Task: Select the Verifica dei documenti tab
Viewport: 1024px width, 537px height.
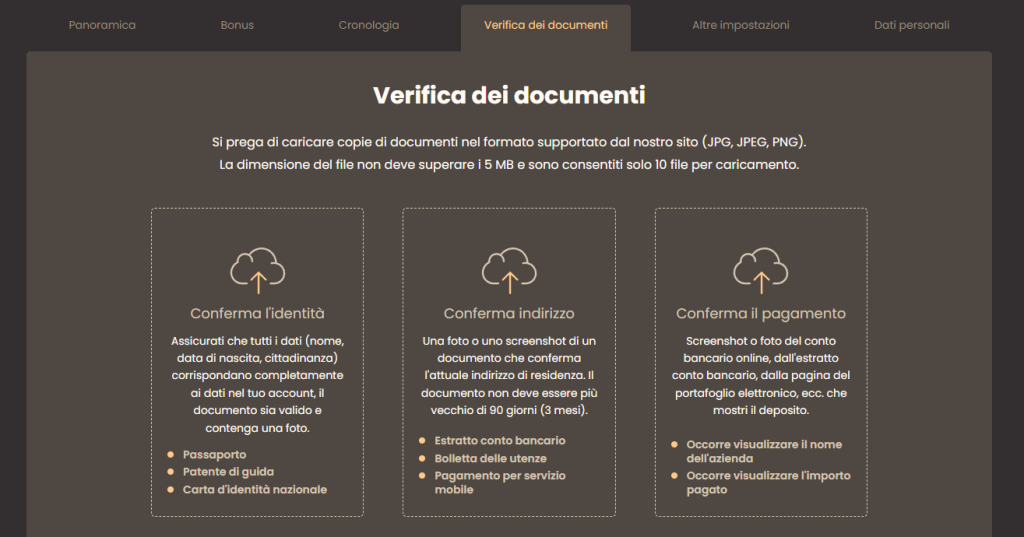Action: click(x=545, y=25)
